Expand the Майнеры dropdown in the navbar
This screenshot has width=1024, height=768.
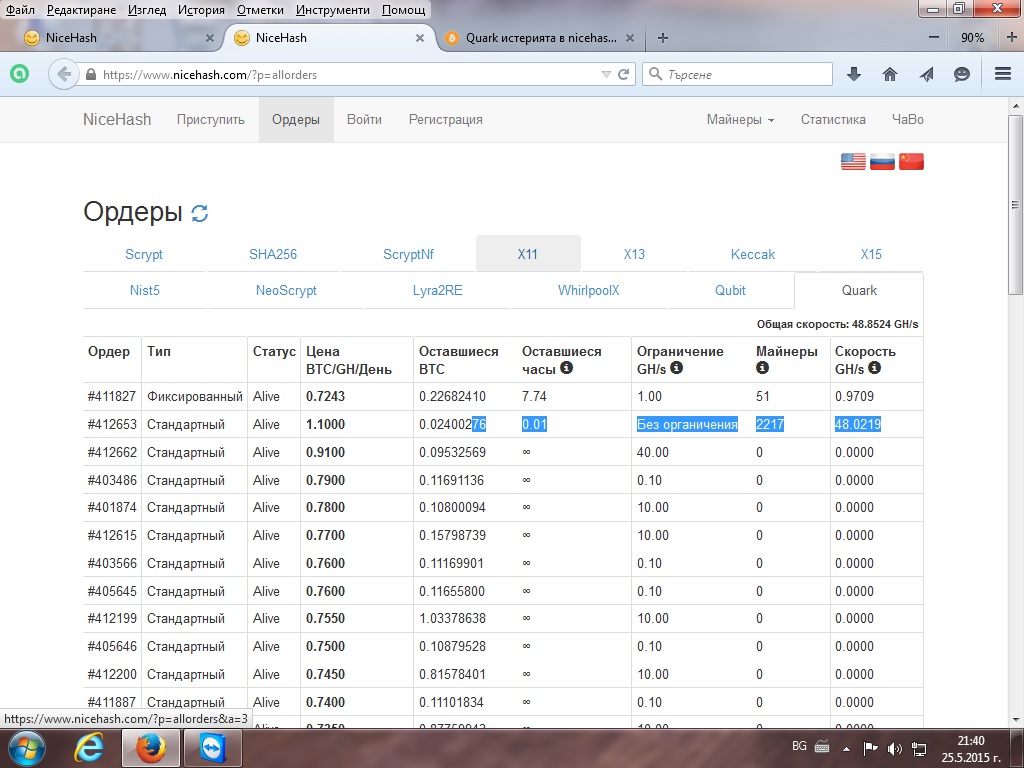point(740,120)
